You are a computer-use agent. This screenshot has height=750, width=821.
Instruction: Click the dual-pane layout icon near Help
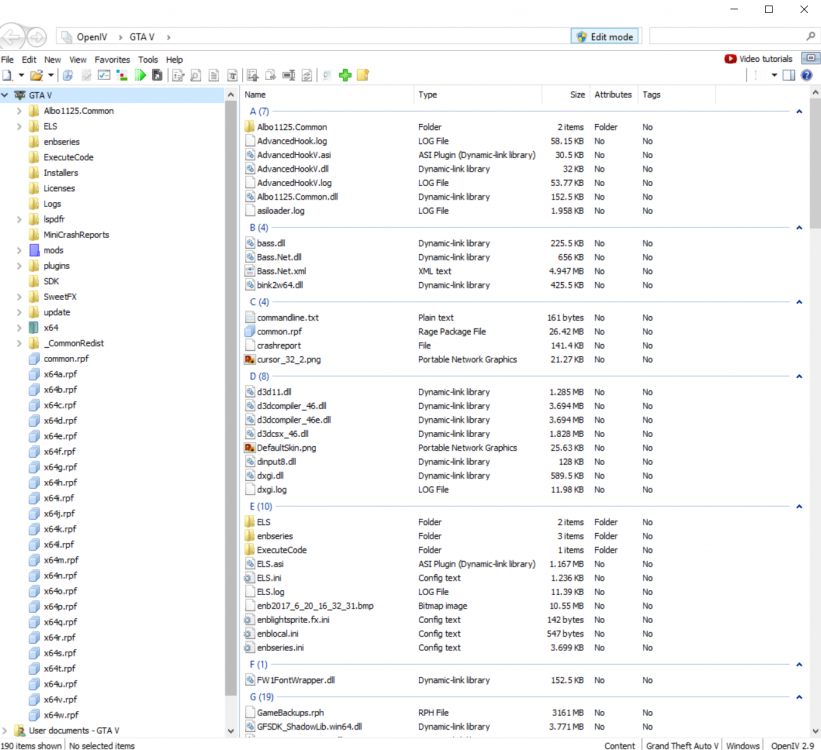tap(788, 75)
